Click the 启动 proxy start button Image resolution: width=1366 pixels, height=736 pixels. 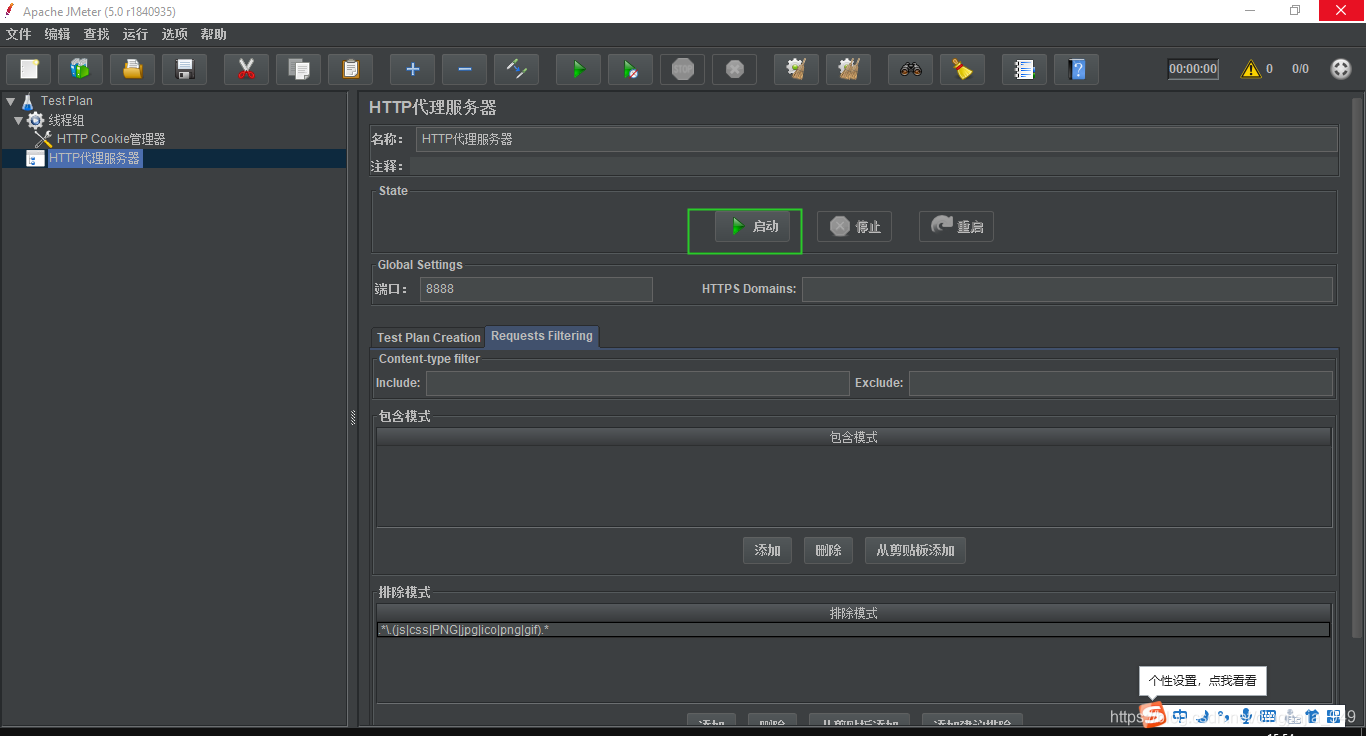[x=752, y=227]
